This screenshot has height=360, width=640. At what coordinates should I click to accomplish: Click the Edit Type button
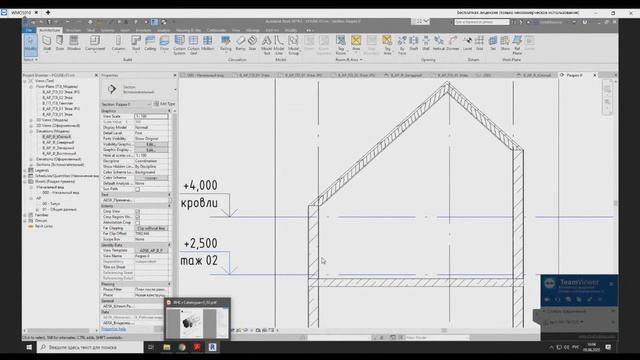coord(164,104)
